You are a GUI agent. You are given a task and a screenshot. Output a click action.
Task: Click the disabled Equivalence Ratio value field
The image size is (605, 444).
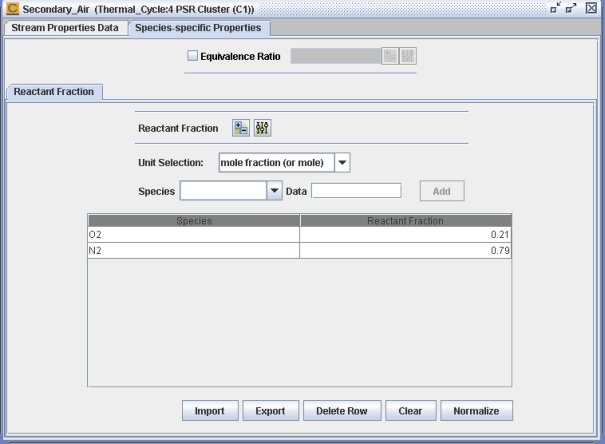(336, 56)
